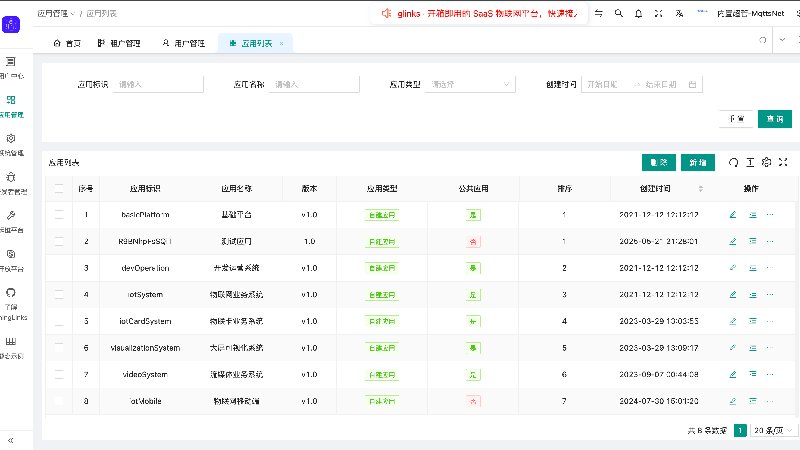Open the tenant center sidebar icon
Screen dimensions: 800x450
[11, 62]
